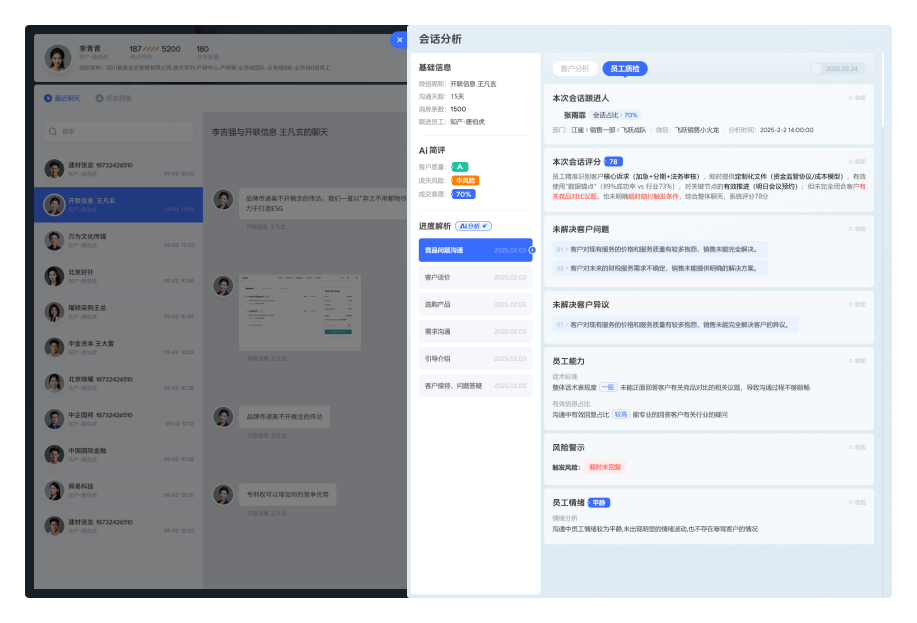Click the AI分析 sparkle badge
The width and height of the screenshot is (917, 623).
pos(475,226)
